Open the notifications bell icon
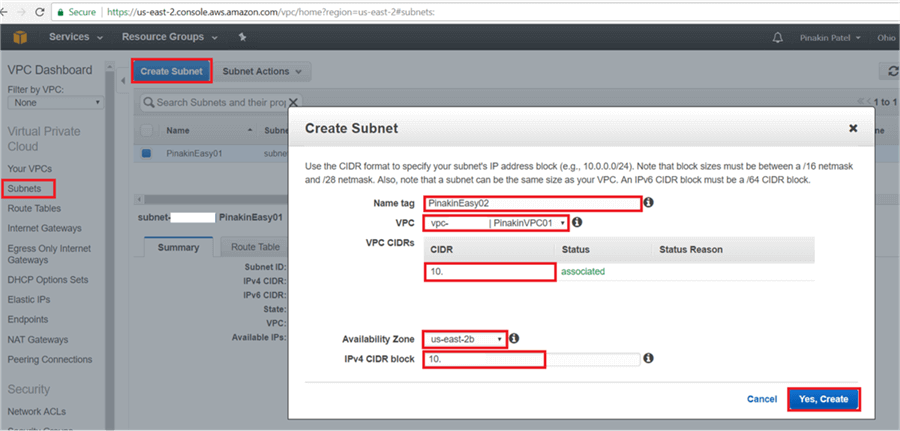This screenshot has width=900, height=431. click(x=778, y=38)
